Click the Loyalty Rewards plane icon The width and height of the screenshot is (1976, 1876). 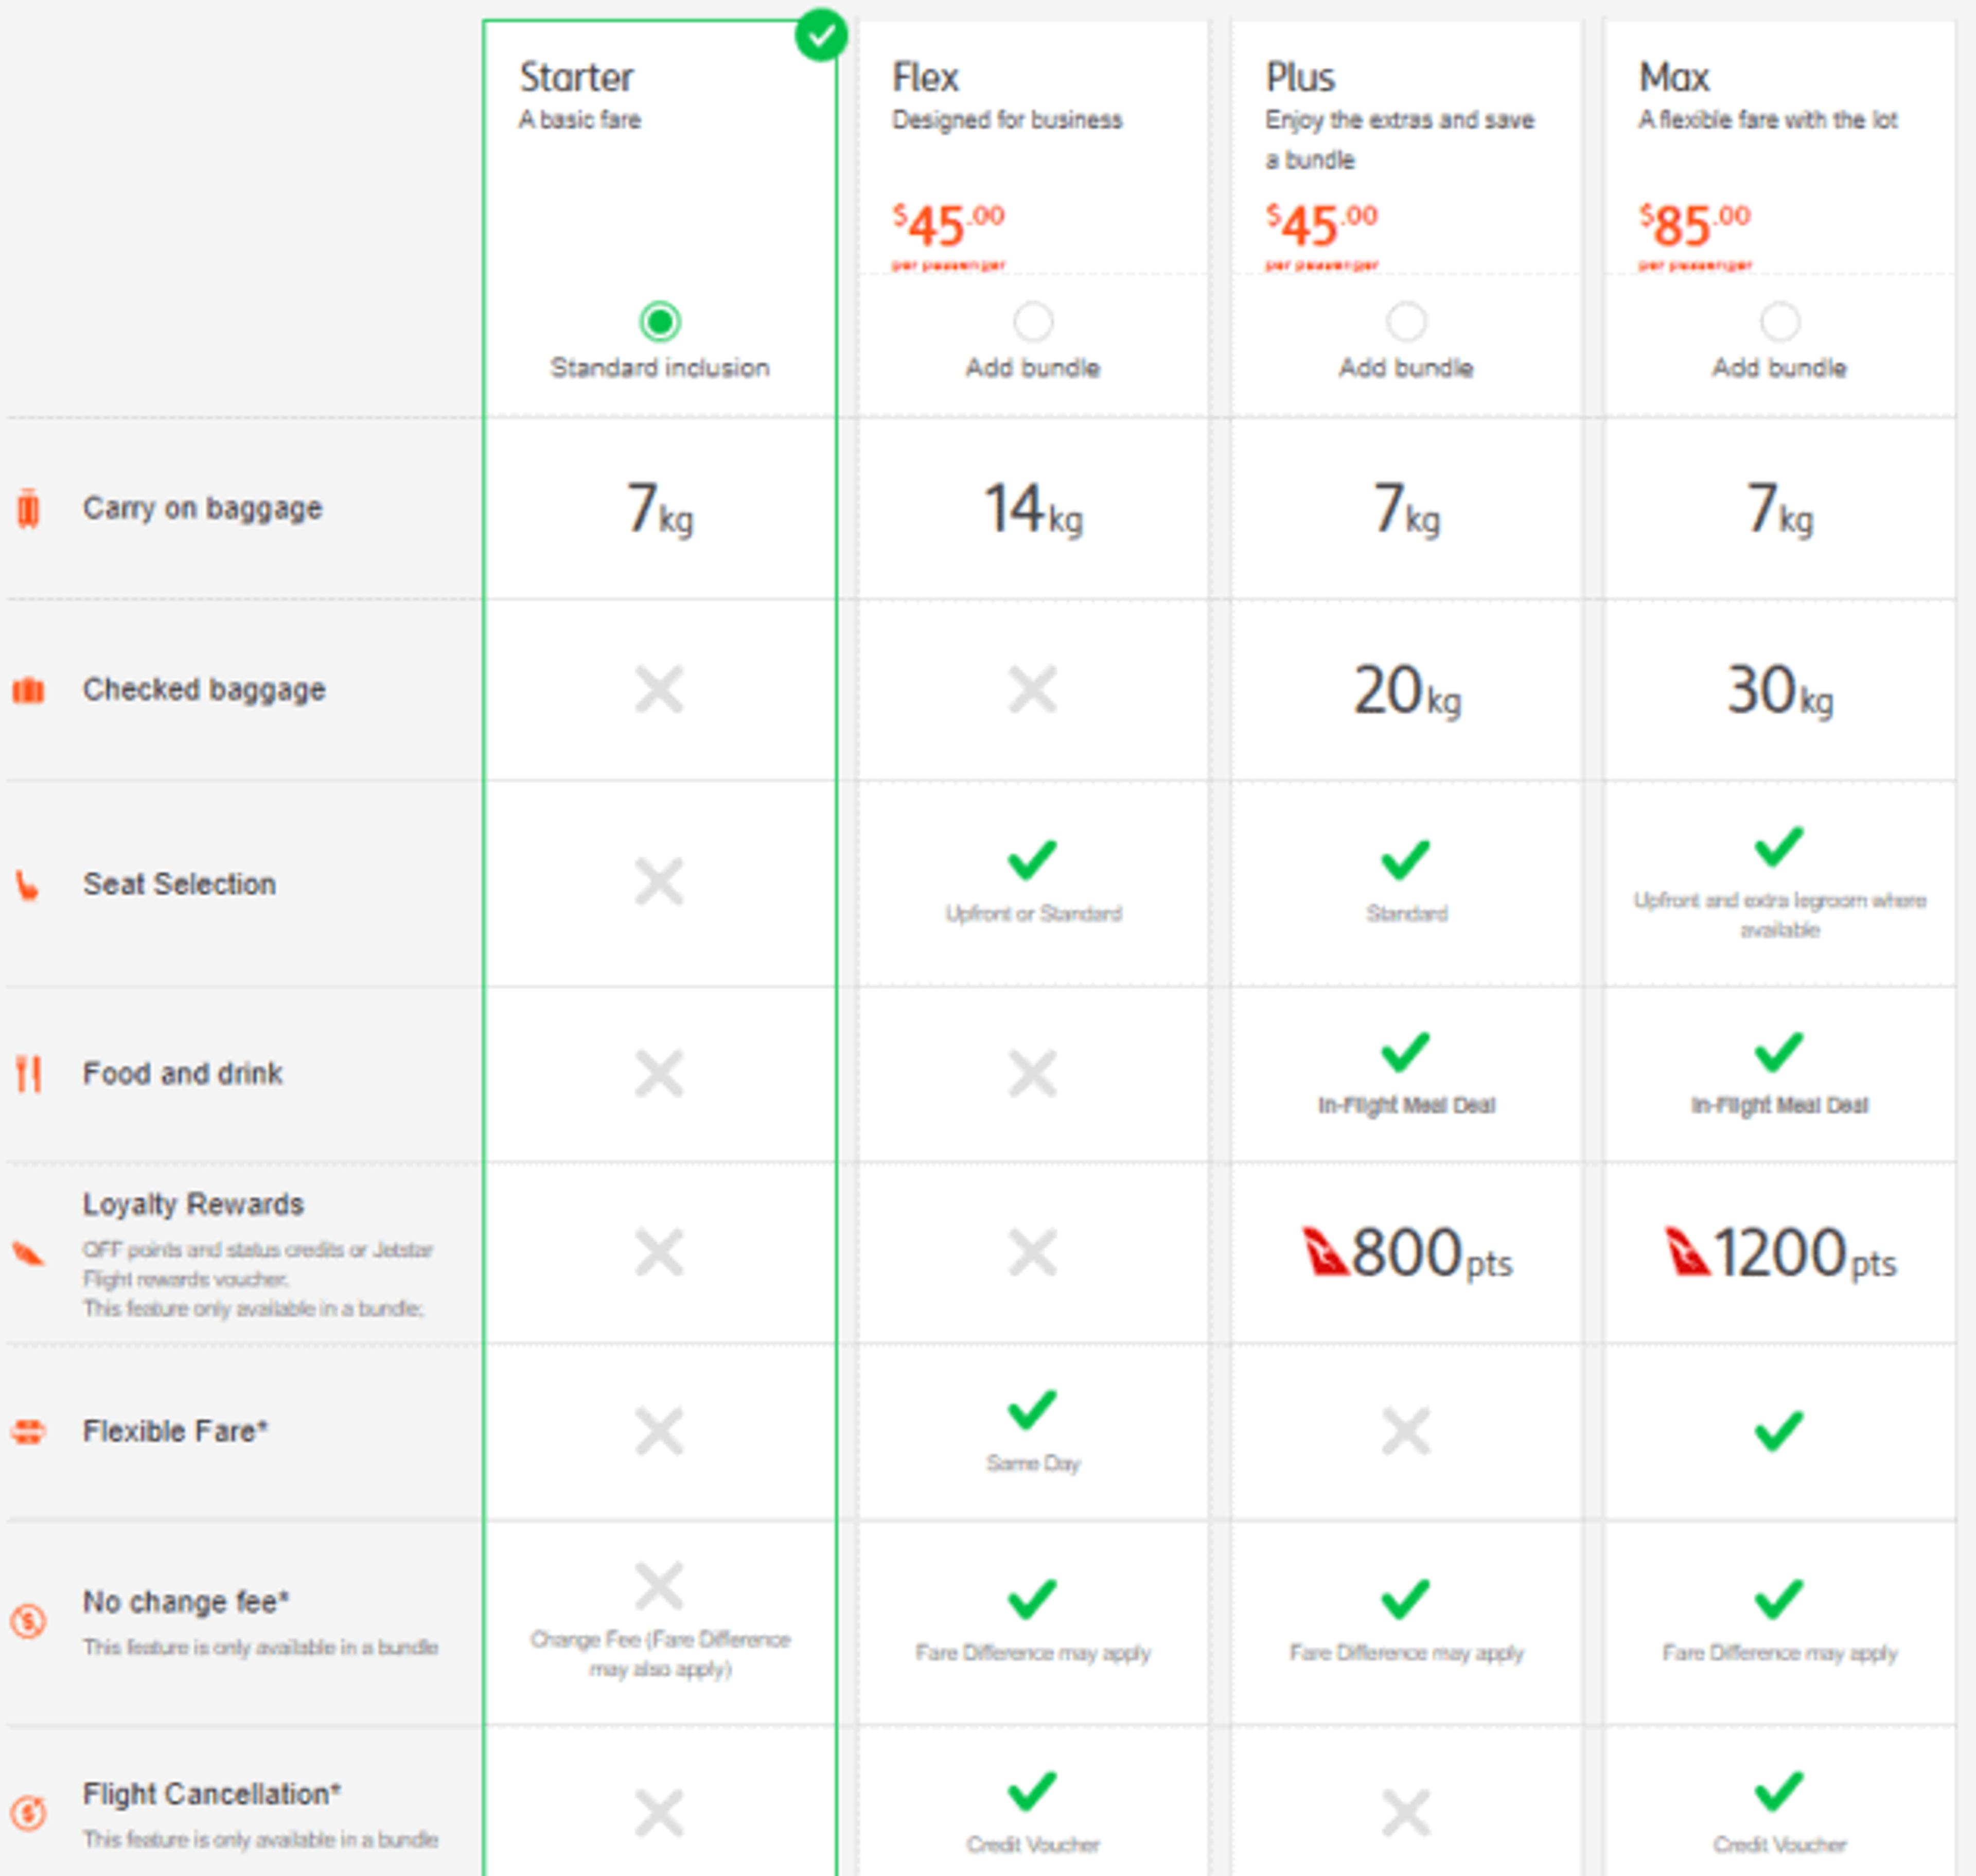coord(28,1253)
